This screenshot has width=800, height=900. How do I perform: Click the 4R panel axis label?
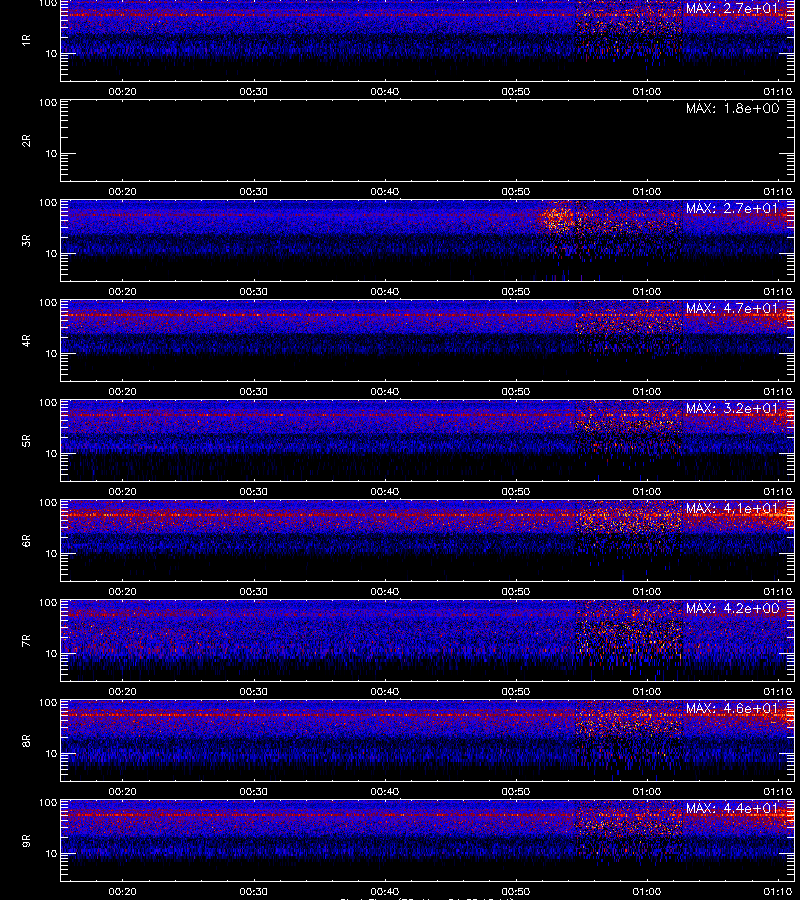pyautogui.click(x=26, y=340)
